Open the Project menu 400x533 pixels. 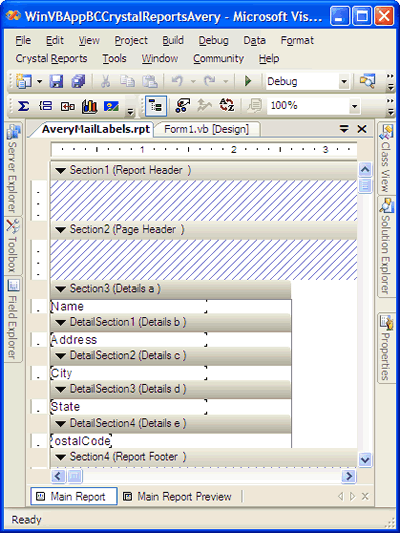131,40
